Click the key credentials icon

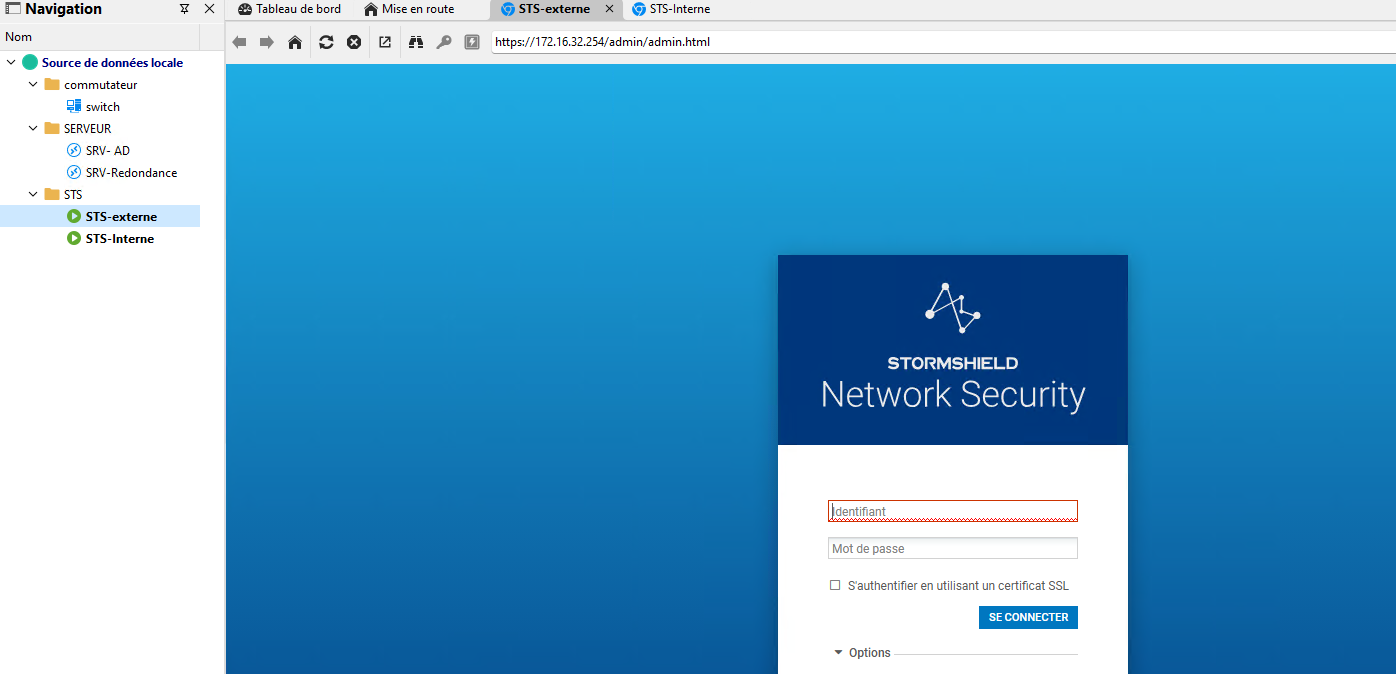pyautogui.click(x=444, y=42)
